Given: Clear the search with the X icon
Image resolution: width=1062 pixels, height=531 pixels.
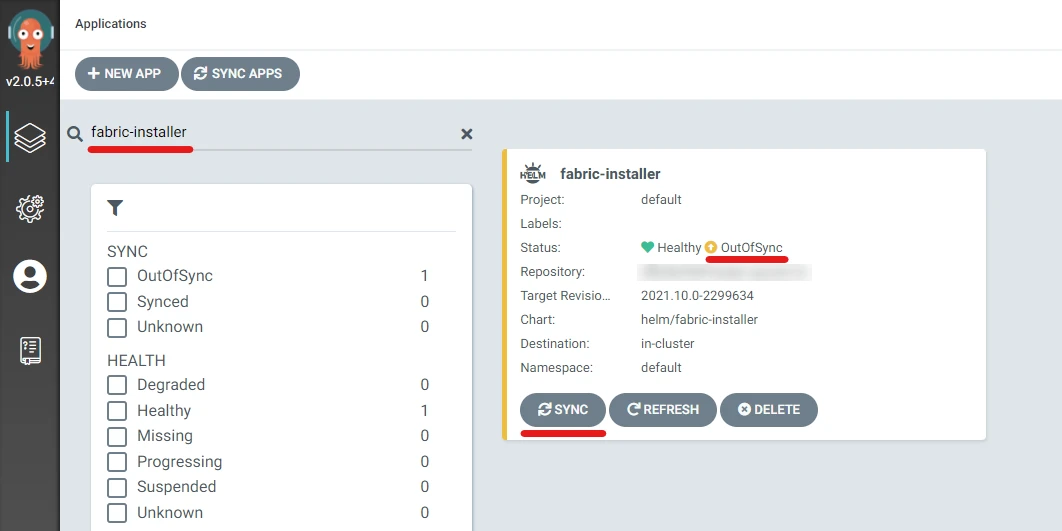Looking at the screenshot, I should click(x=467, y=134).
